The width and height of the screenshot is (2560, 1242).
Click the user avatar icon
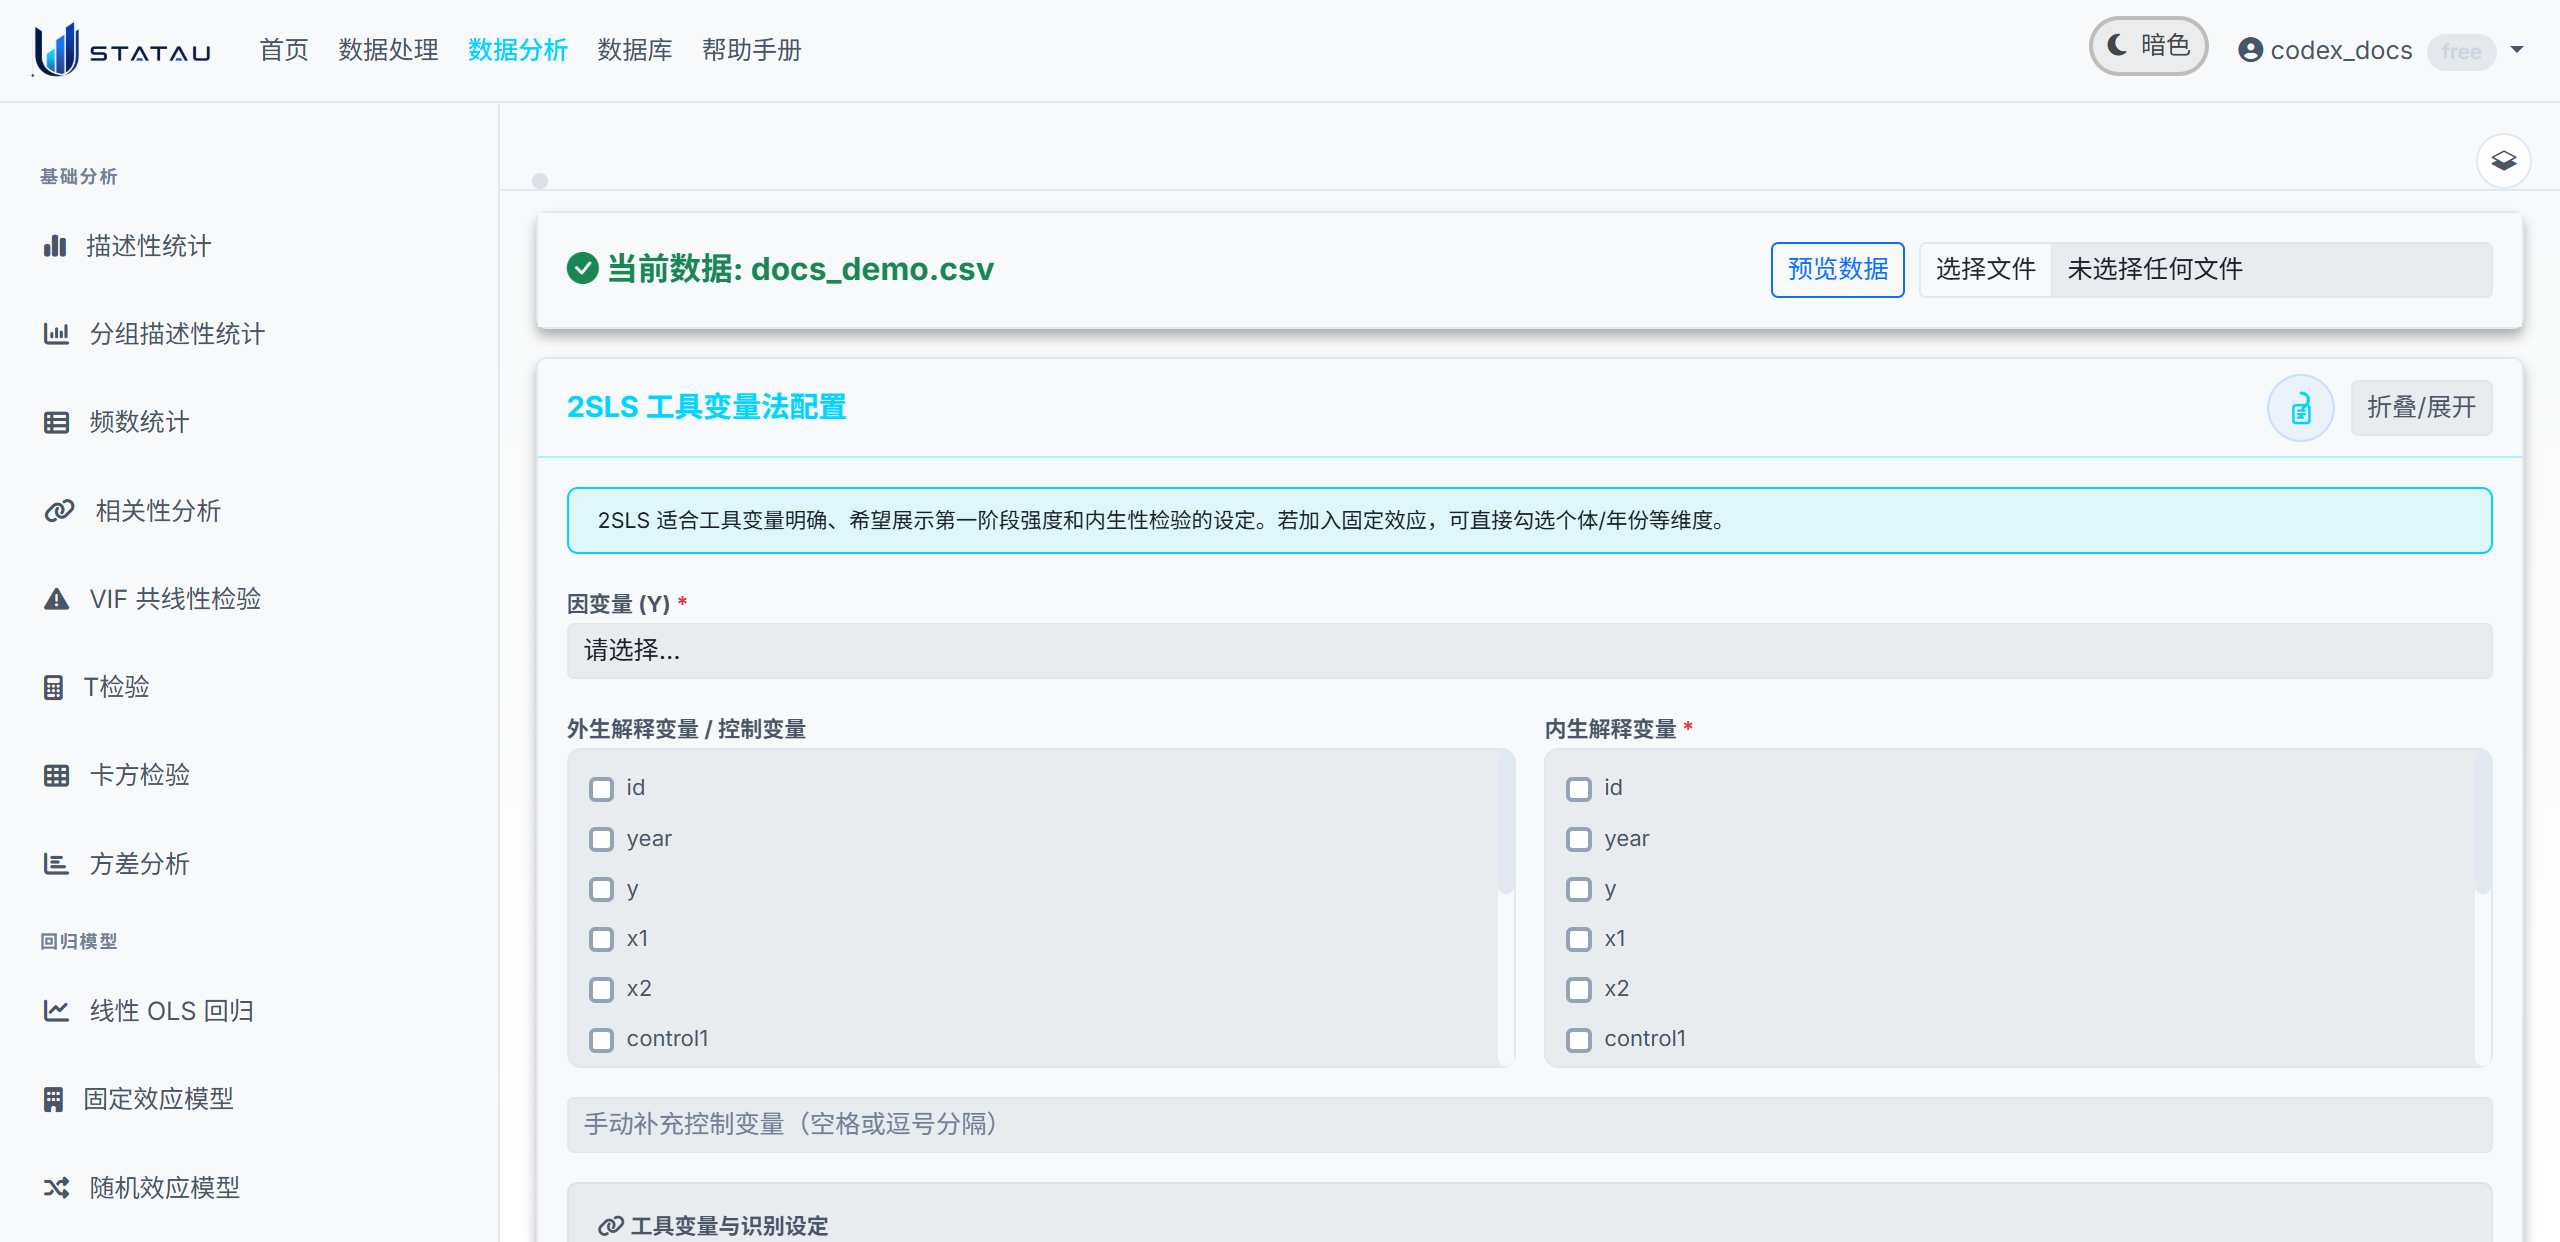click(2250, 50)
